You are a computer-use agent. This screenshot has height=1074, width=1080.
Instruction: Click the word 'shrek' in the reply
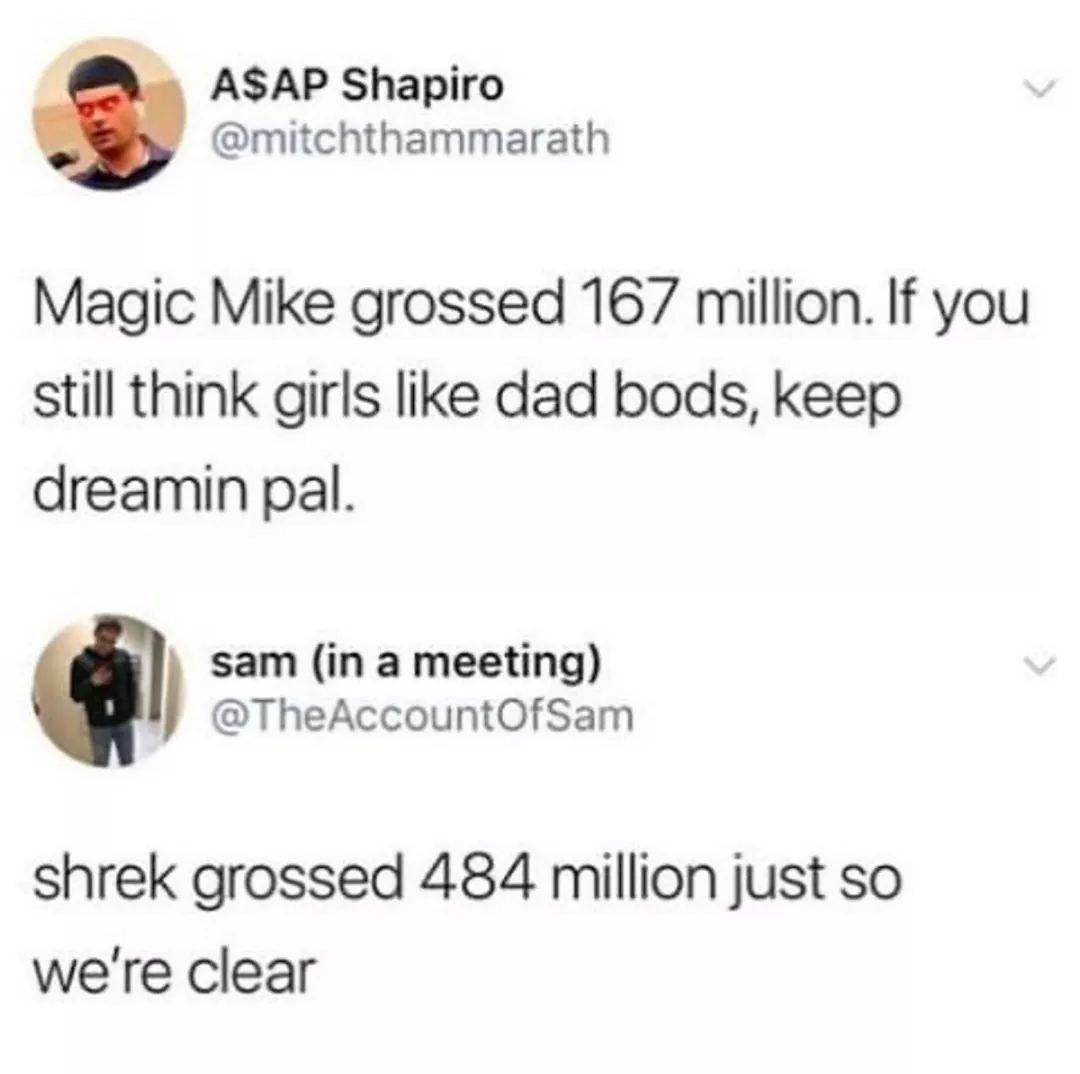[105, 879]
